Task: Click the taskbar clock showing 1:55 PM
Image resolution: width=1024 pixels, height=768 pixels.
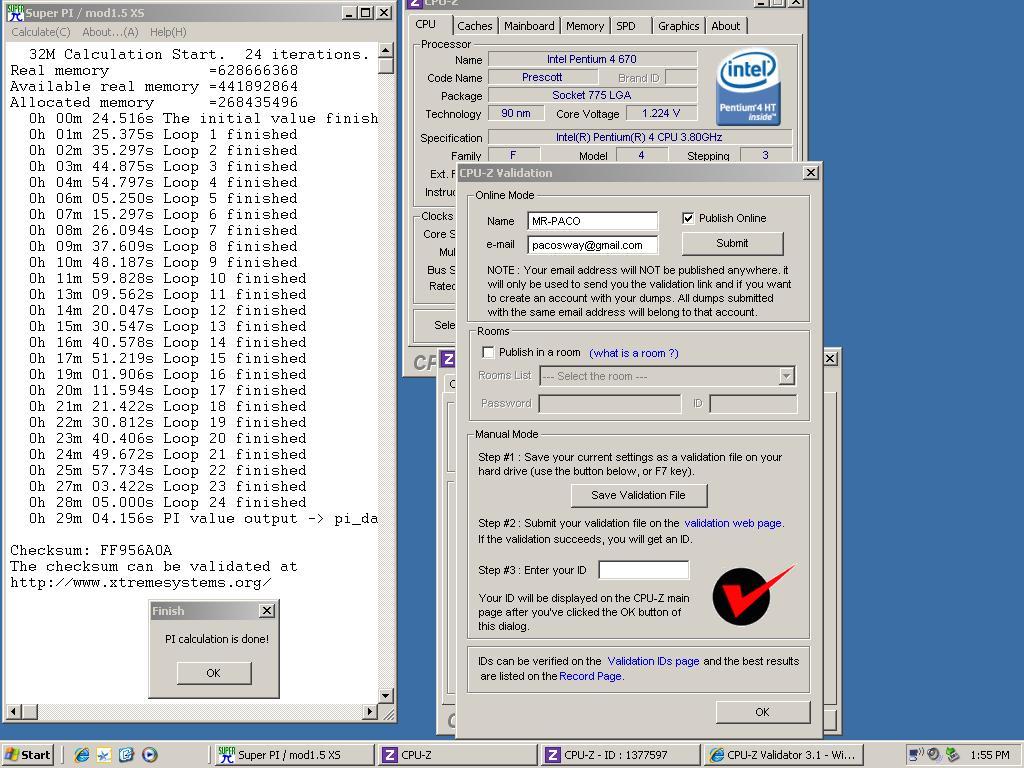Action: [x=989, y=755]
